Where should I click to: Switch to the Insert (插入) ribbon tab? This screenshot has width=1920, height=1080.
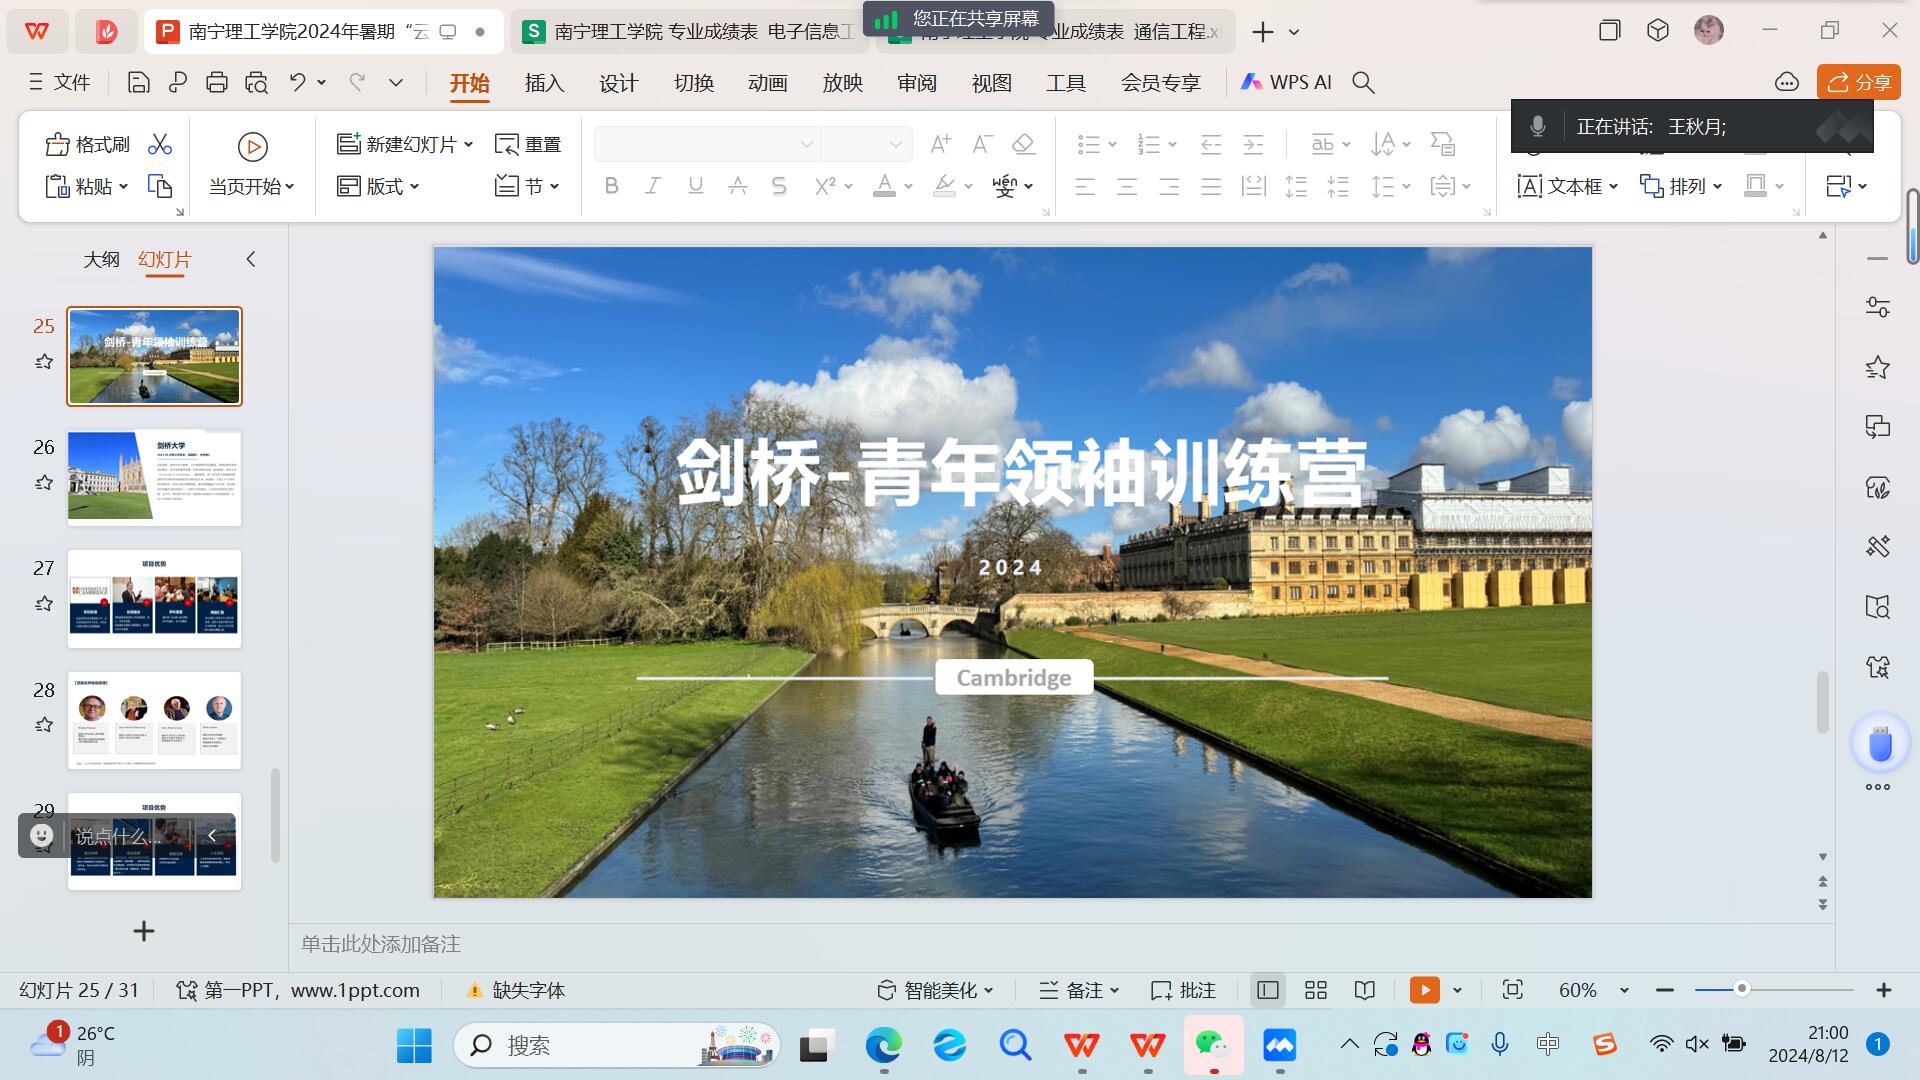544,83
